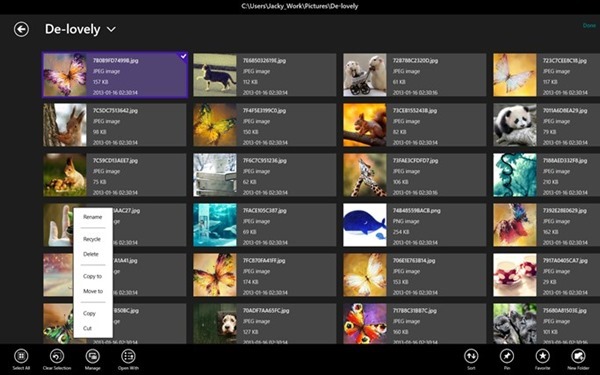Image resolution: width=600 pixels, height=375 pixels.
Task: Select the teal tree 210 KB thumbnail
Action: [515, 175]
